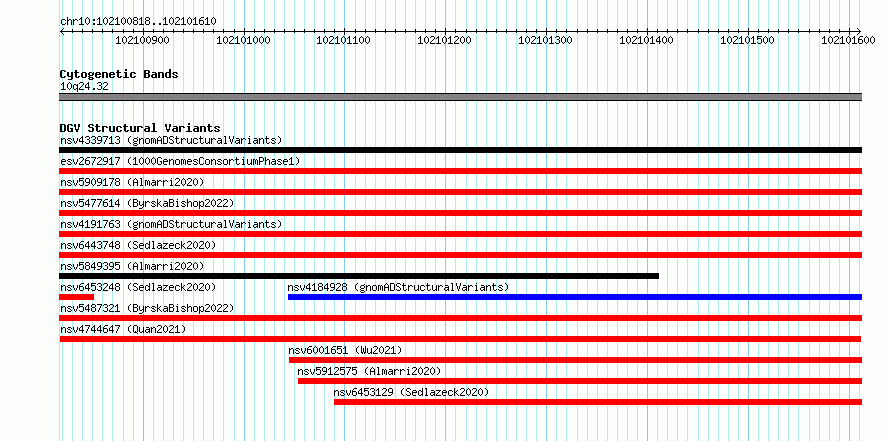Click ruler position 102101400

click(x=646, y=40)
